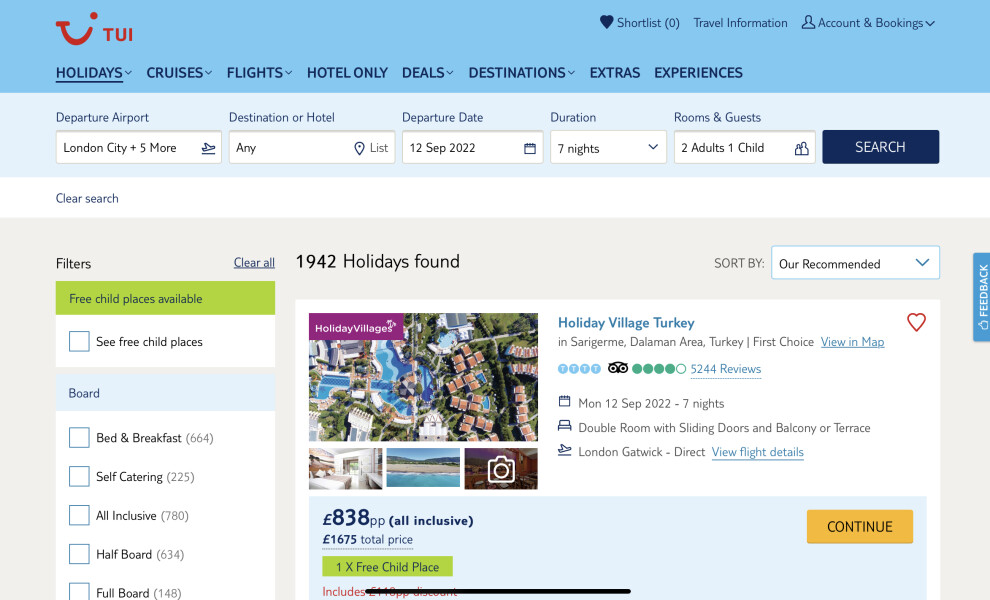Image resolution: width=990 pixels, height=600 pixels.
Task: Click the camera icon on gallery thumbnail
Action: 501,469
